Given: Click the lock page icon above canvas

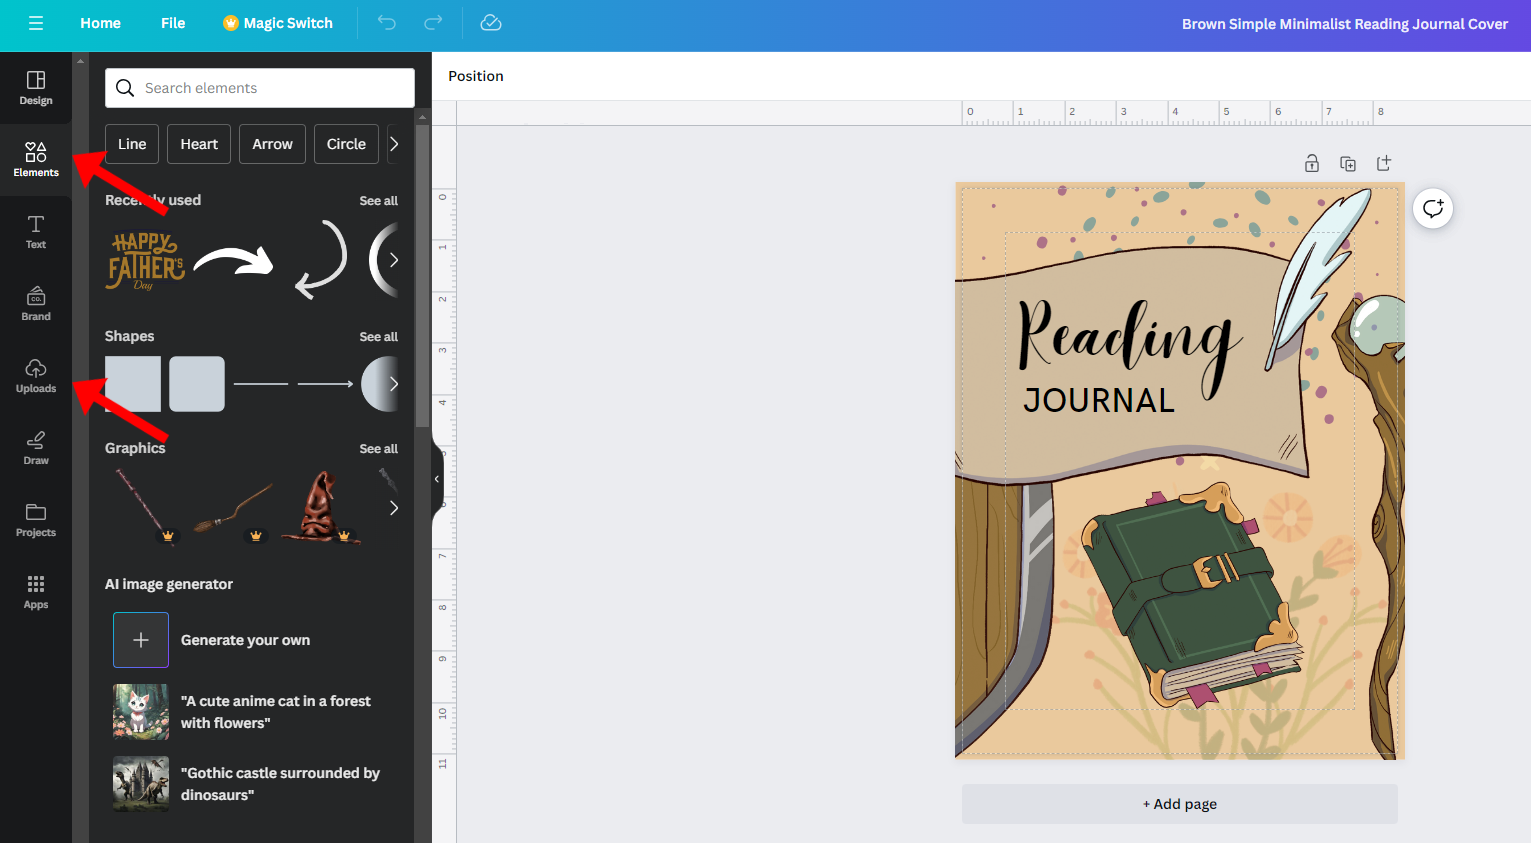Looking at the screenshot, I should tap(1312, 163).
